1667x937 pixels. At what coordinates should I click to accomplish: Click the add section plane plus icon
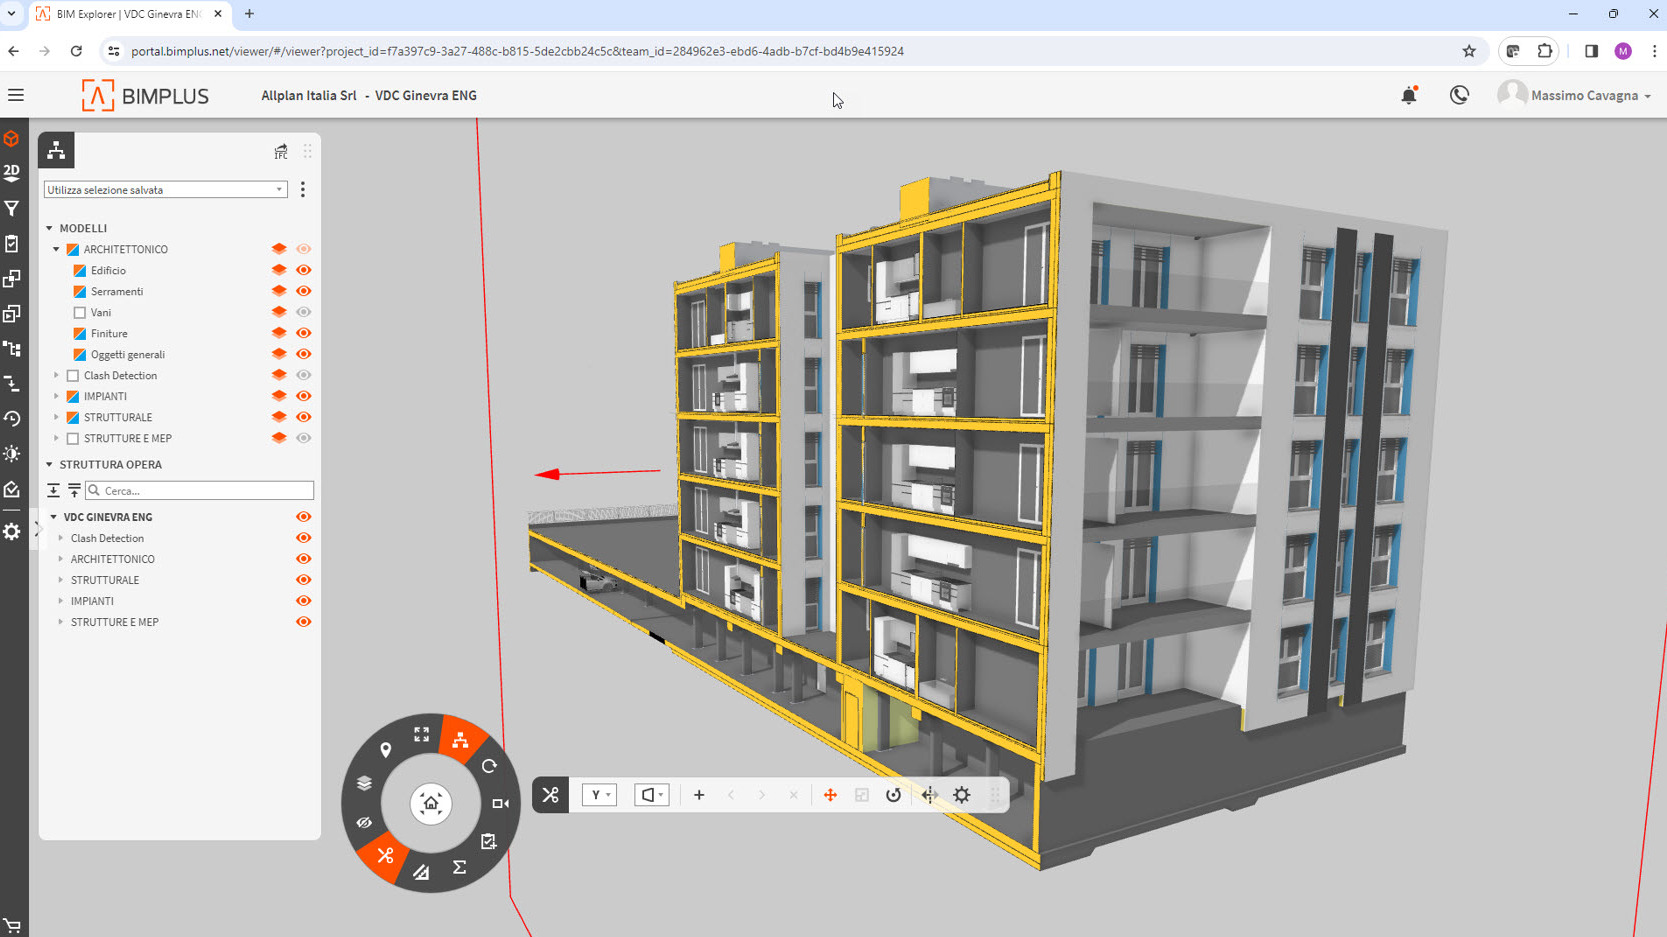point(699,795)
